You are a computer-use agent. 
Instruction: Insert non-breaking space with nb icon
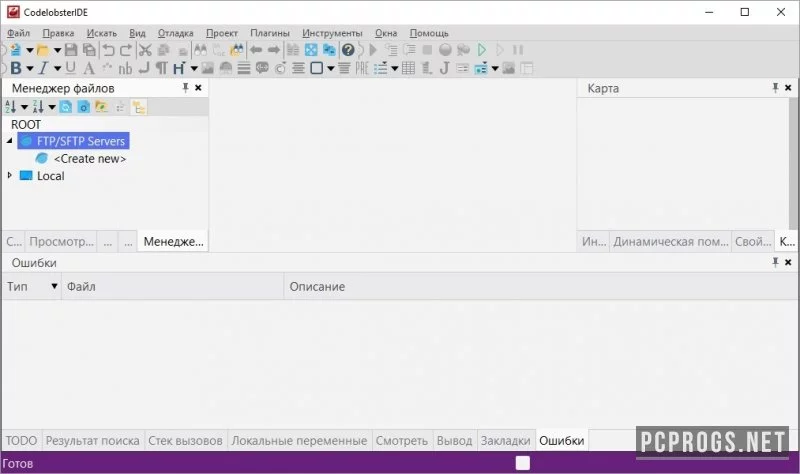point(126,68)
